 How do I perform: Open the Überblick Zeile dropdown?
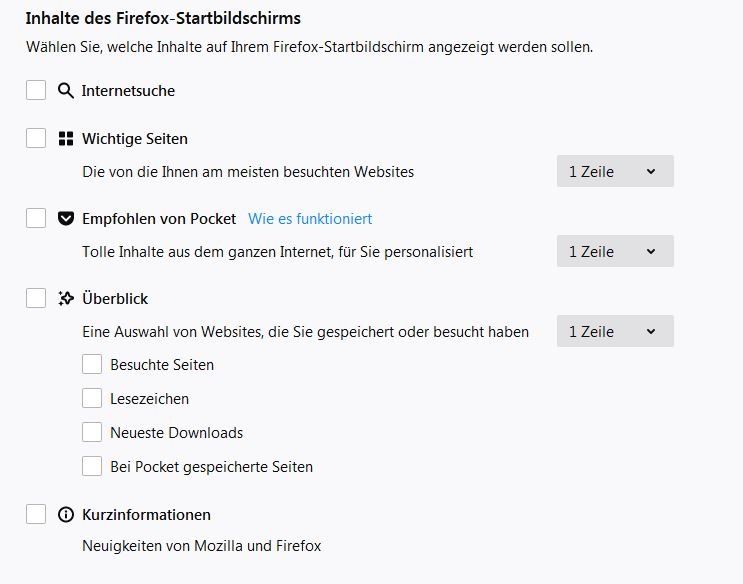pos(614,331)
